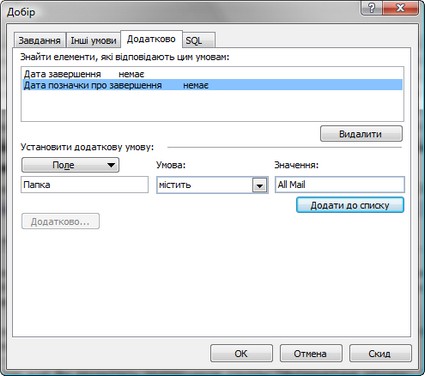Image resolution: width=425 pixels, height=376 pixels.
Task: Click the Отмена button
Action: (x=311, y=353)
